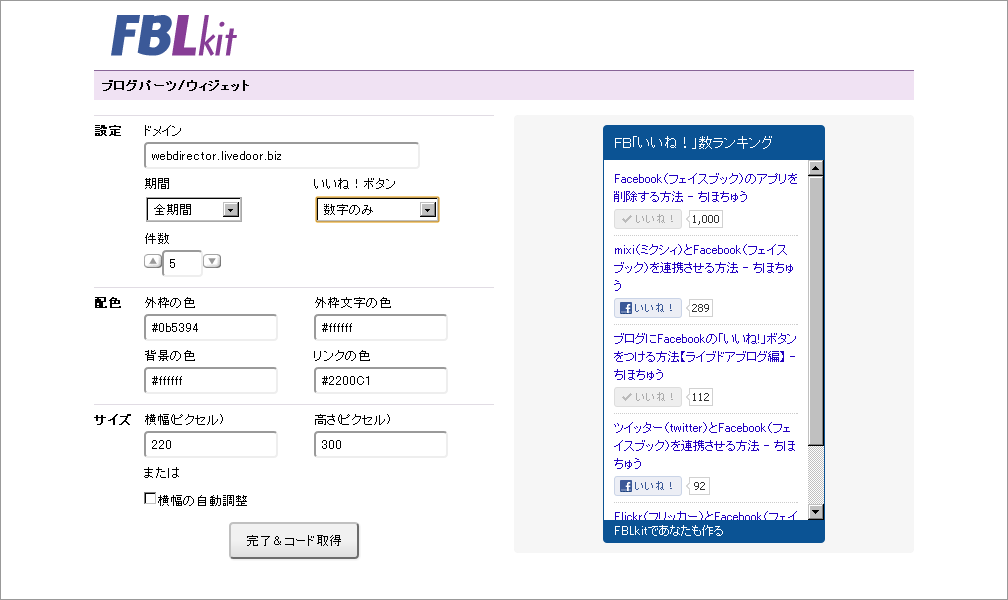The width and height of the screenshot is (1008, 600).
Task: Edit the 高さ height field 300
Action: point(381,444)
